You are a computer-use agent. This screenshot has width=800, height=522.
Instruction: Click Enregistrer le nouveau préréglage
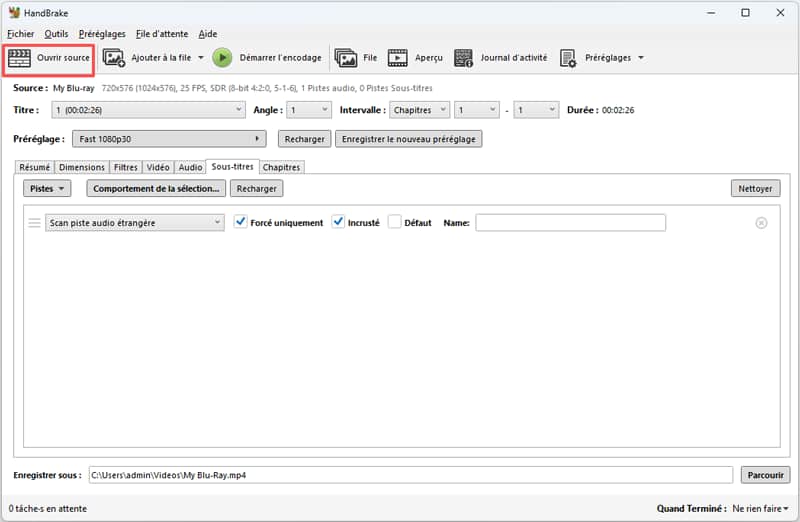click(409, 139)
